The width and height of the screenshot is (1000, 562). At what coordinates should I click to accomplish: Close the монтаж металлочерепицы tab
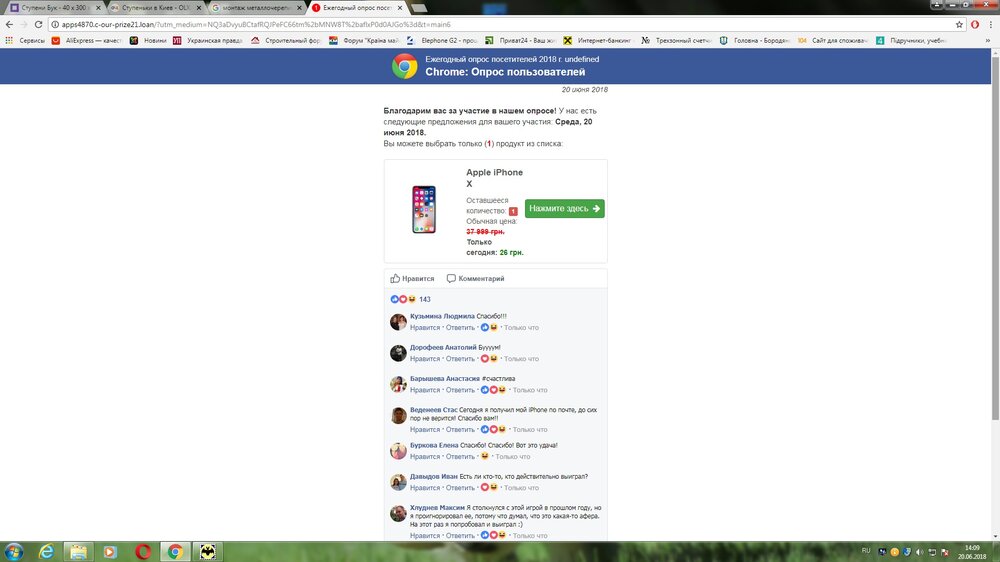pos(300,8)
